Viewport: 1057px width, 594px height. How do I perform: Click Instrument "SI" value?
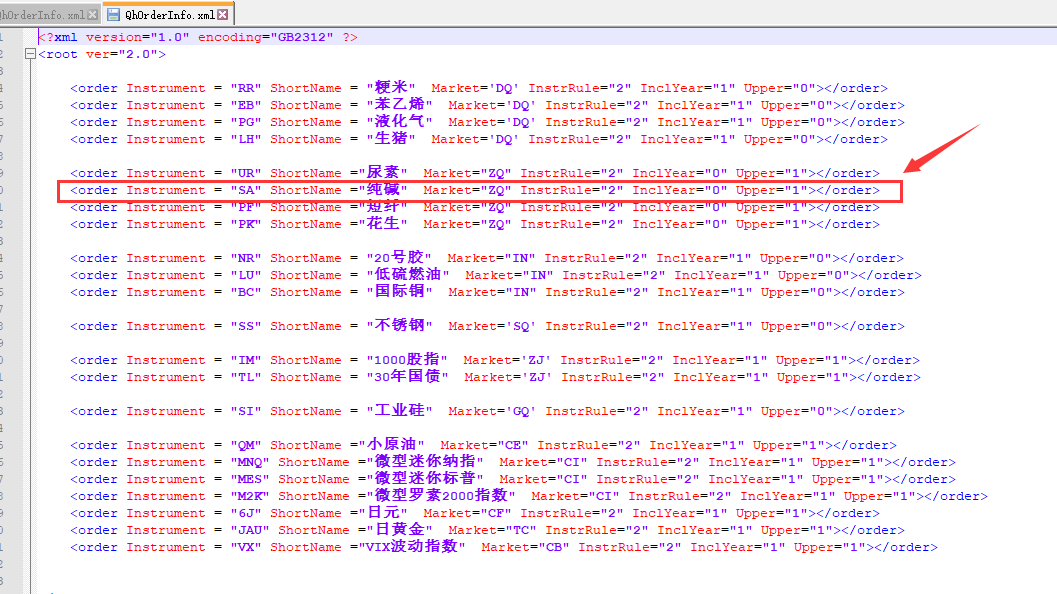(x=245, y=411)
